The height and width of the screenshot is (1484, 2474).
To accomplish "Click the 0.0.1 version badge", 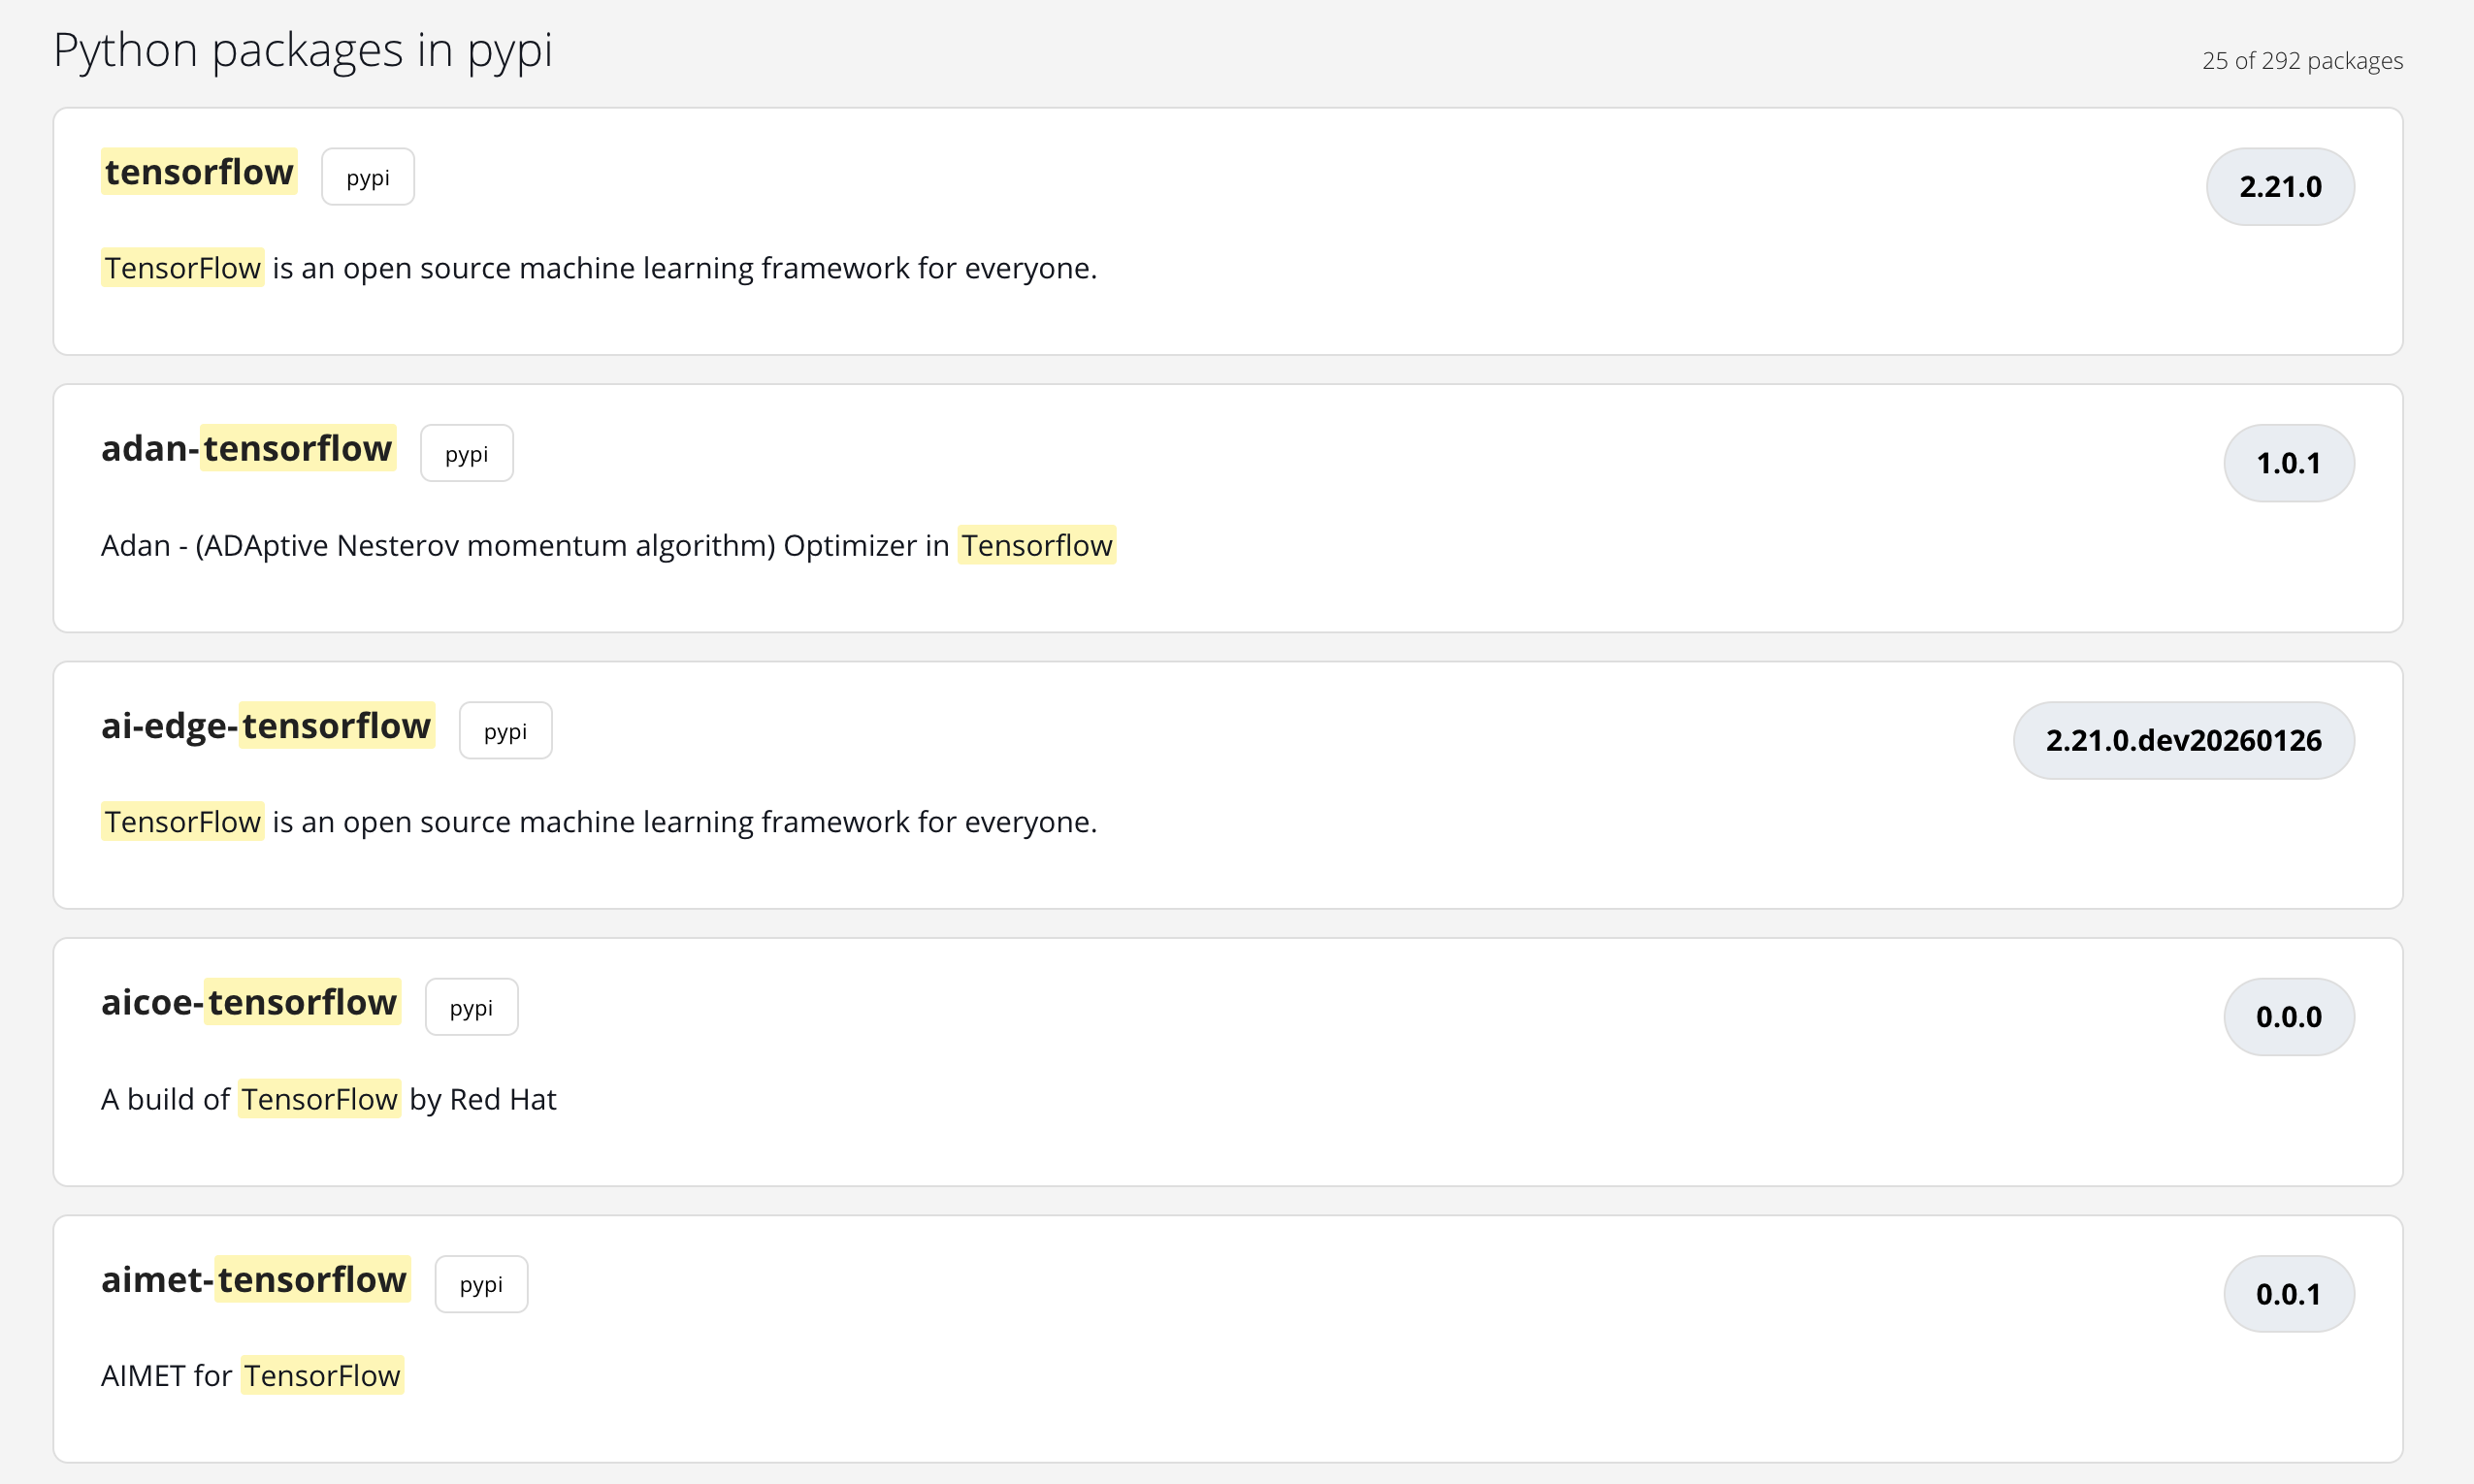I will click(x=2289, y=1294).
